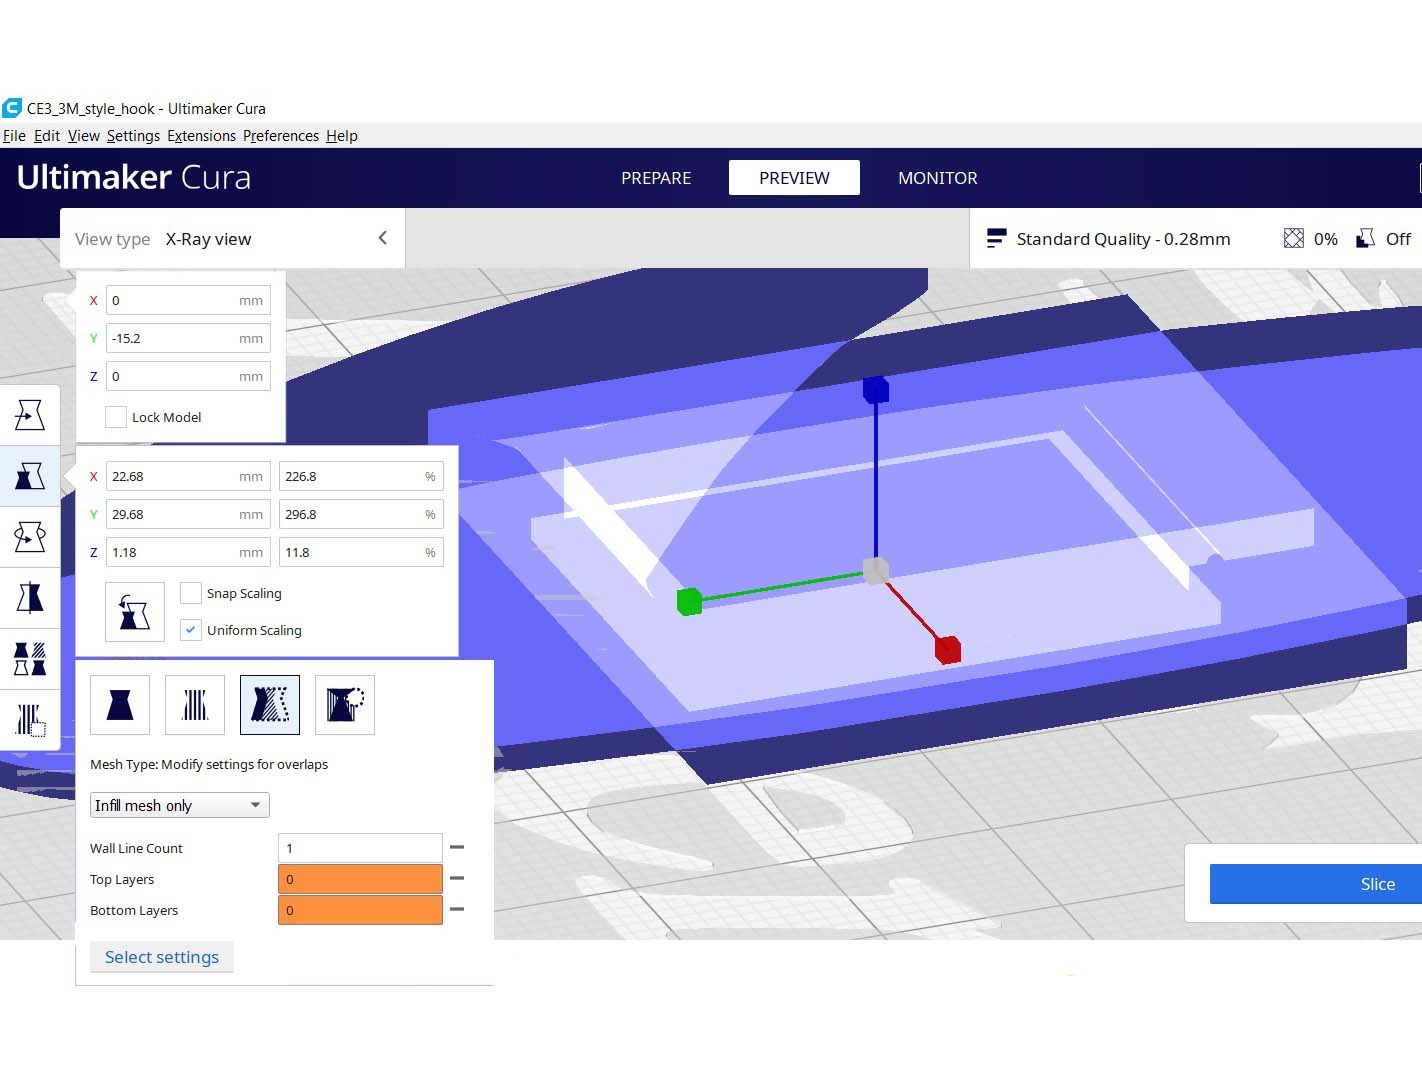
Task: Click the blue Z-axis handle in viewport
Action: [x=876, y=389]
